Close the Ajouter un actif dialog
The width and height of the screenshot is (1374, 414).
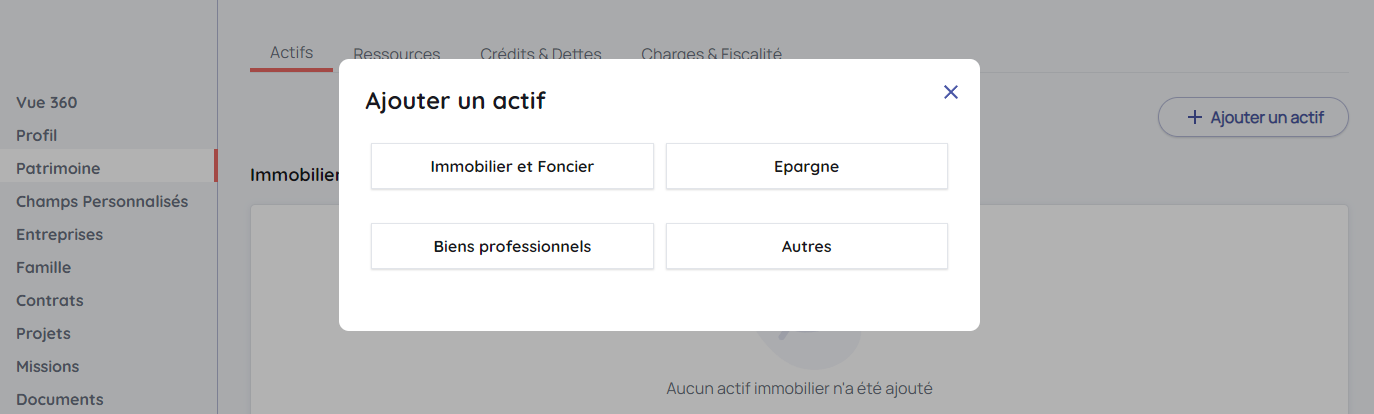tap(951, 92)
